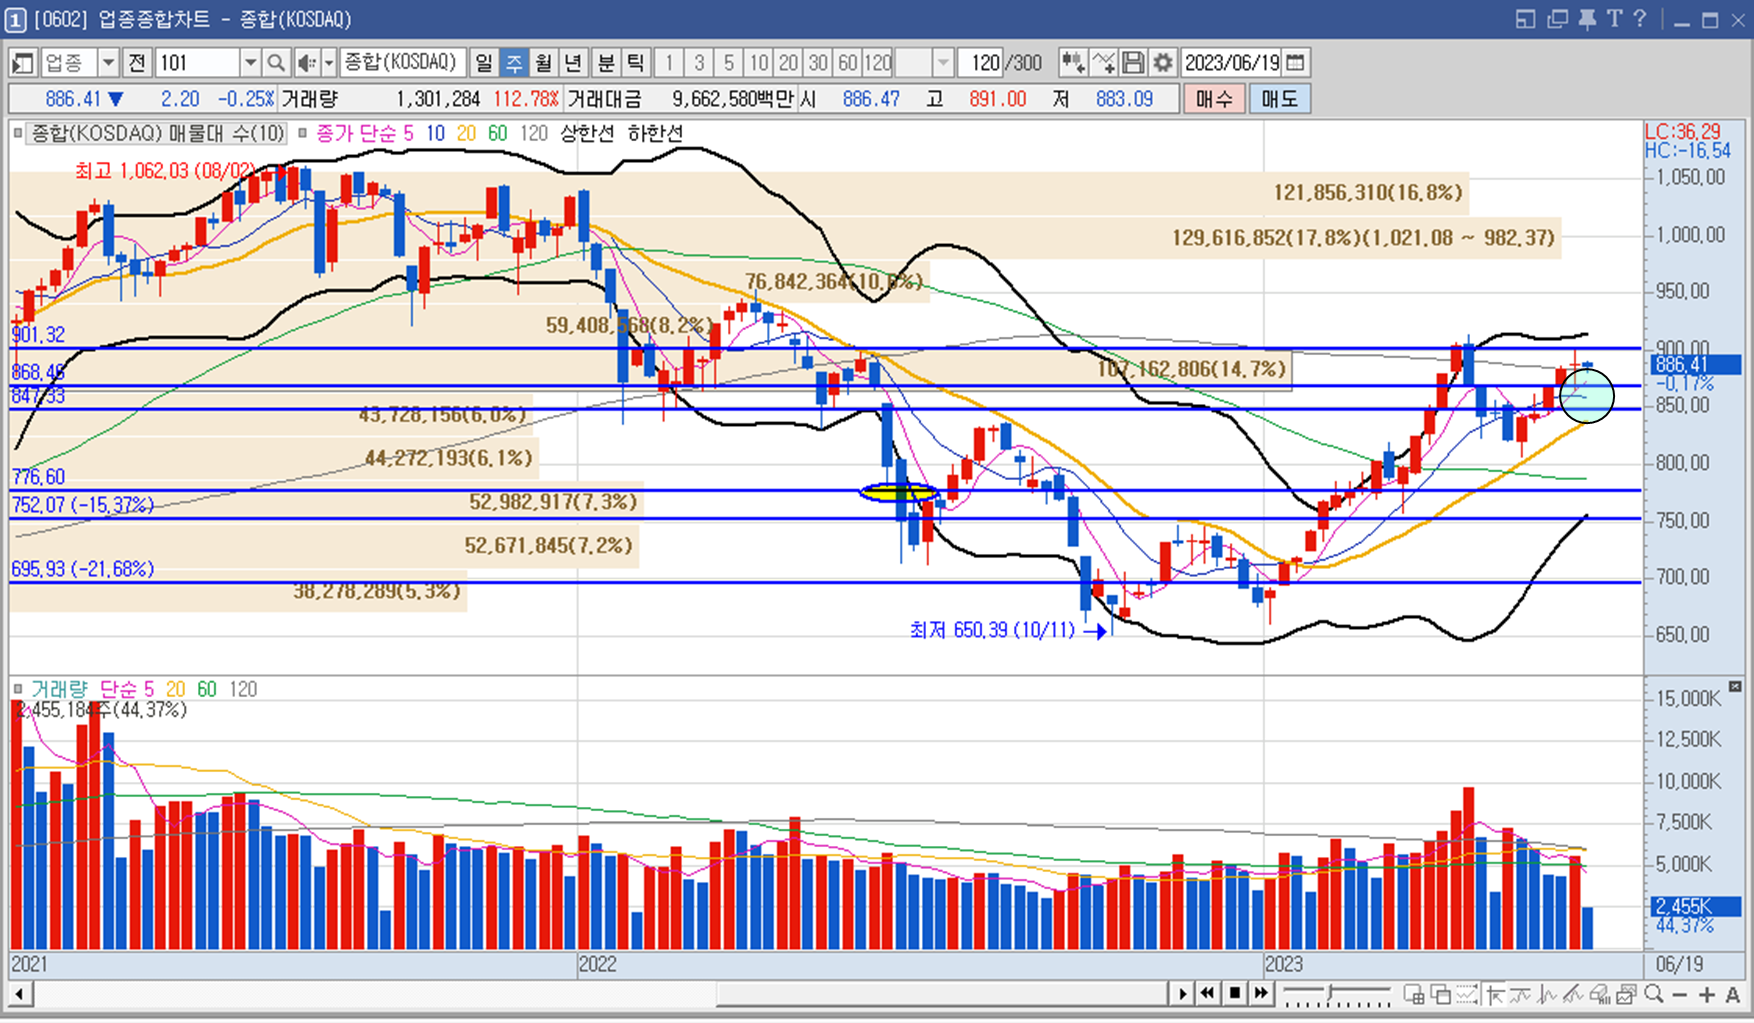The height and width of the screenshot is (1023, 1754).
Task: Select the 년 yearly period button
Action: [x=573, y=63]
